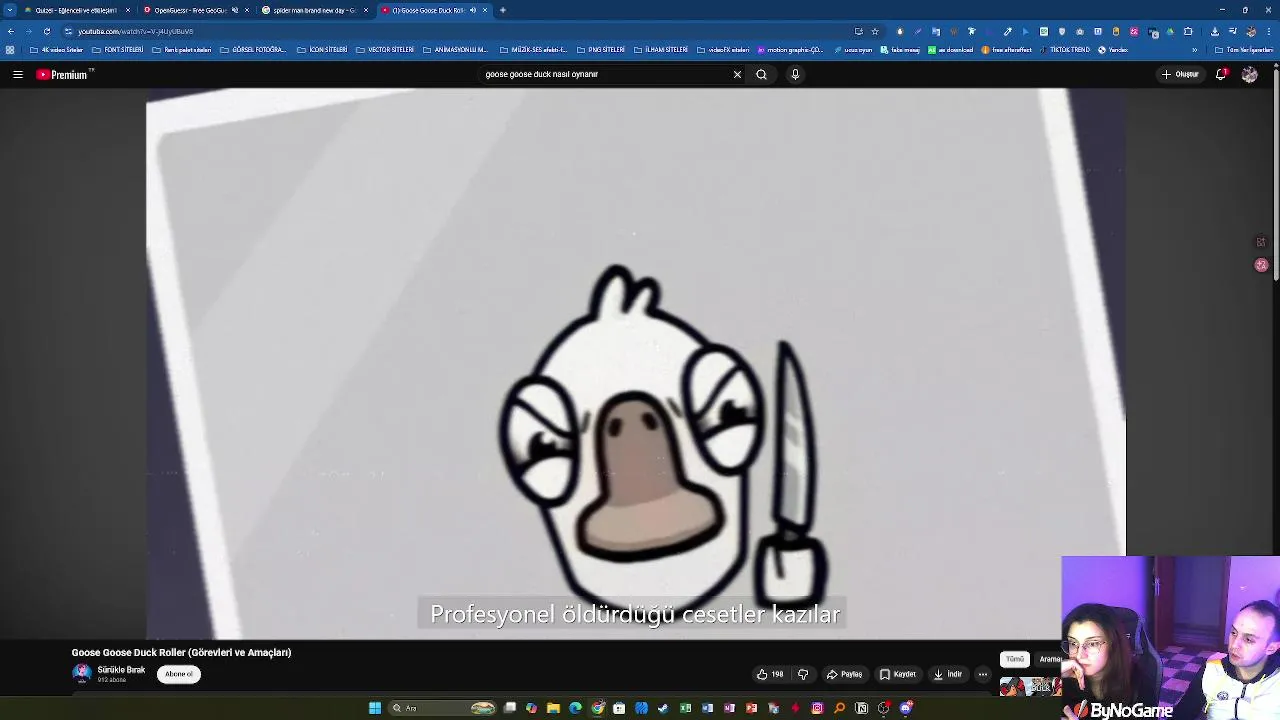1280x720 pixels.
Task: Open the FONT SİTELERİ bookmark folder
Action: click(x=117, y=50)
